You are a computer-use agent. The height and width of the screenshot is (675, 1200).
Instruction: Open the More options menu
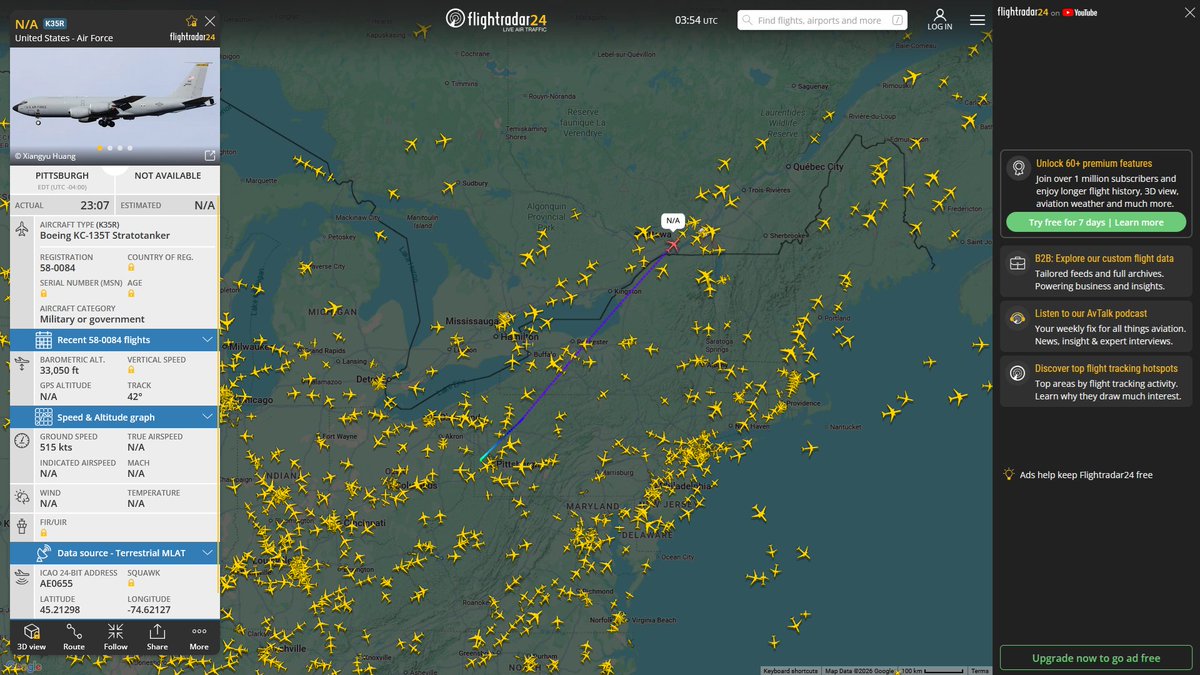(x=199, y=637)
